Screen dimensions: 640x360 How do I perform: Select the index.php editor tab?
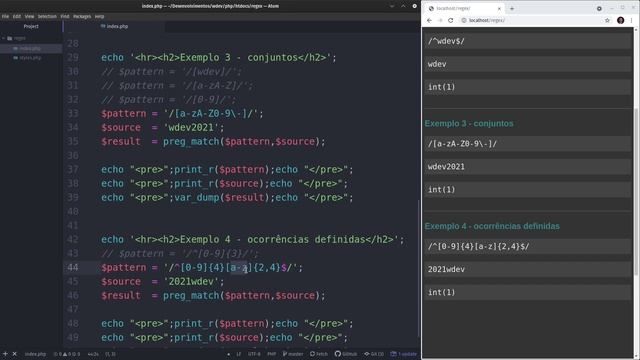point(114,26)
